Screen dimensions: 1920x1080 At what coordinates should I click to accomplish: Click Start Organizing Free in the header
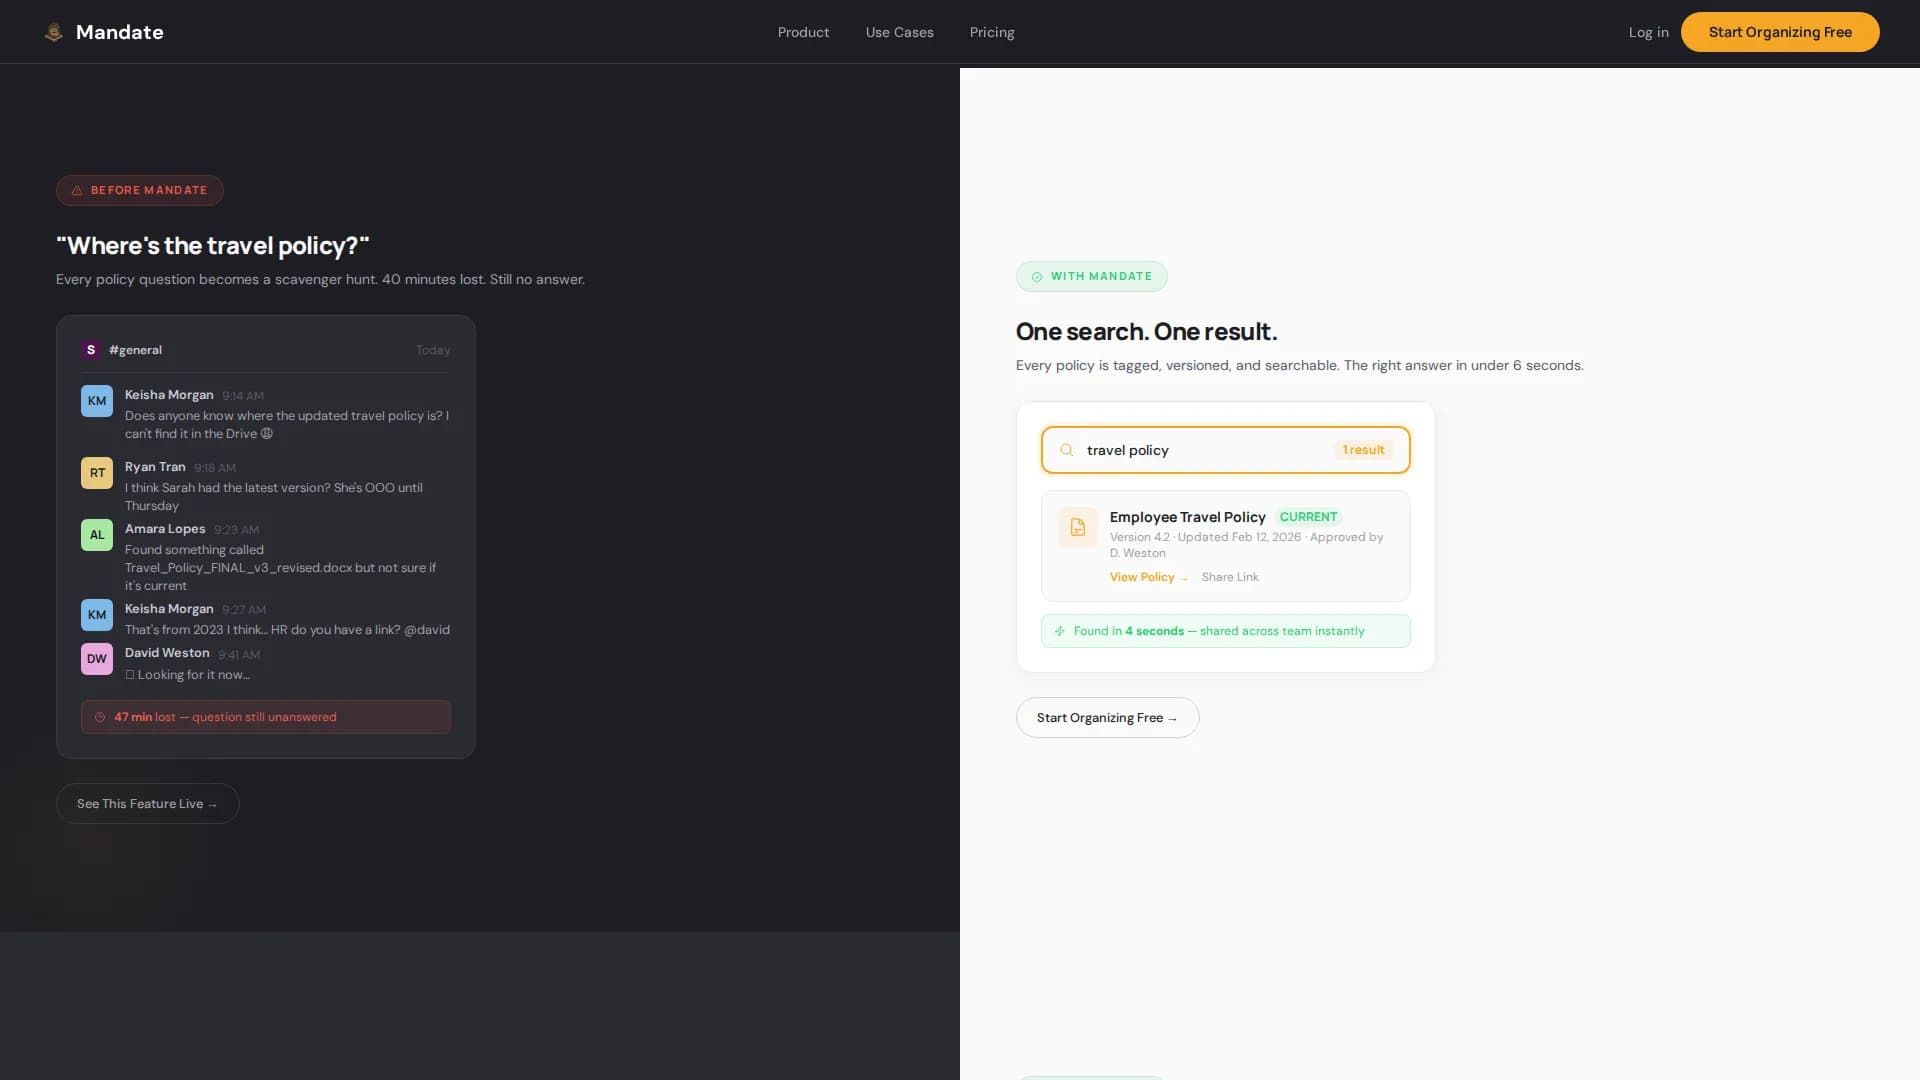click(x=1780, y=31)
